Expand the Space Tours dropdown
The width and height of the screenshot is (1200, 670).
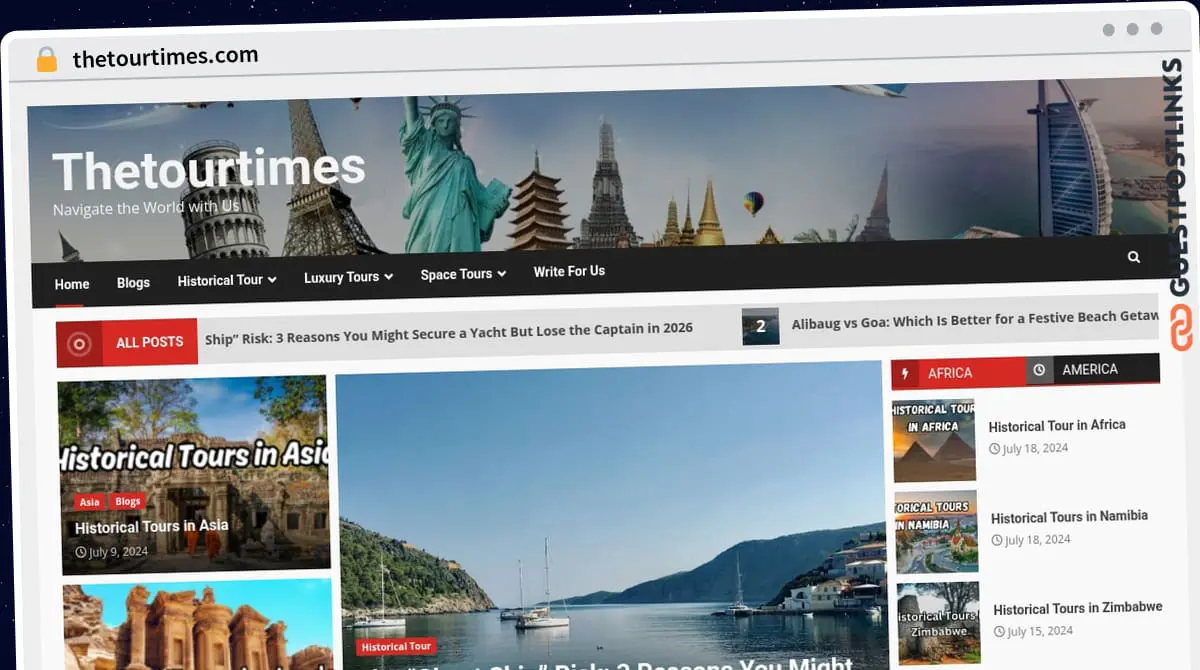(461, 274)
